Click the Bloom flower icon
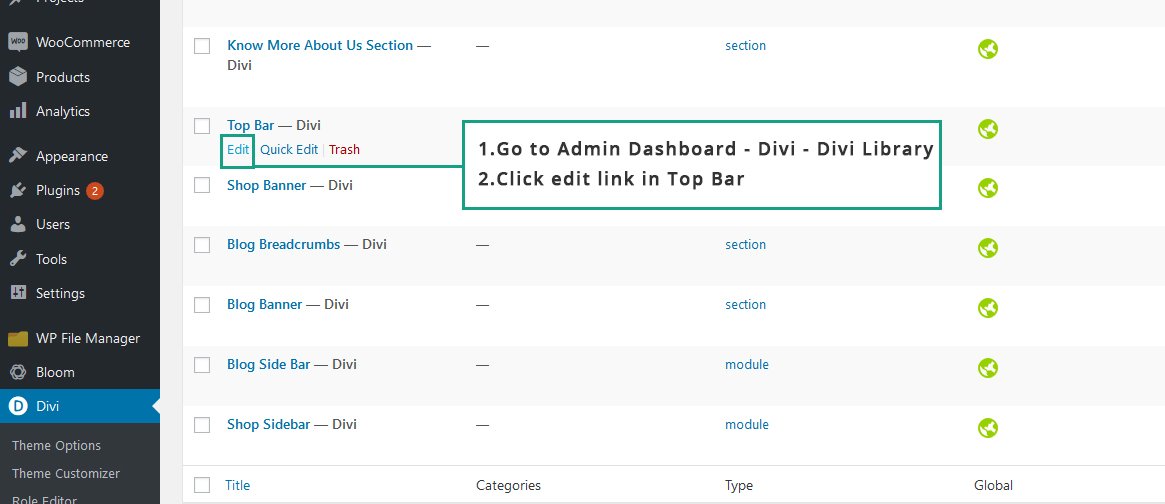The width and height of the screenshot is (1165, 504). click(18, 372)
